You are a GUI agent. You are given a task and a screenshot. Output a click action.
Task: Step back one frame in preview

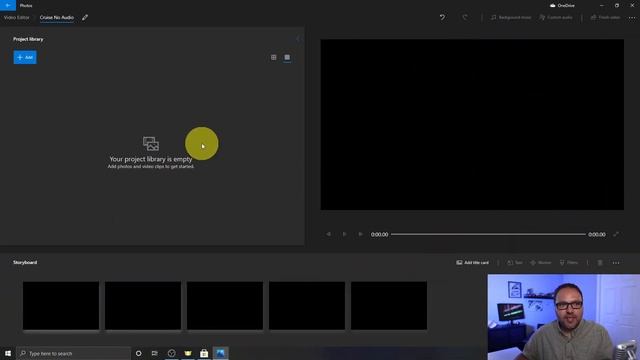329,234
